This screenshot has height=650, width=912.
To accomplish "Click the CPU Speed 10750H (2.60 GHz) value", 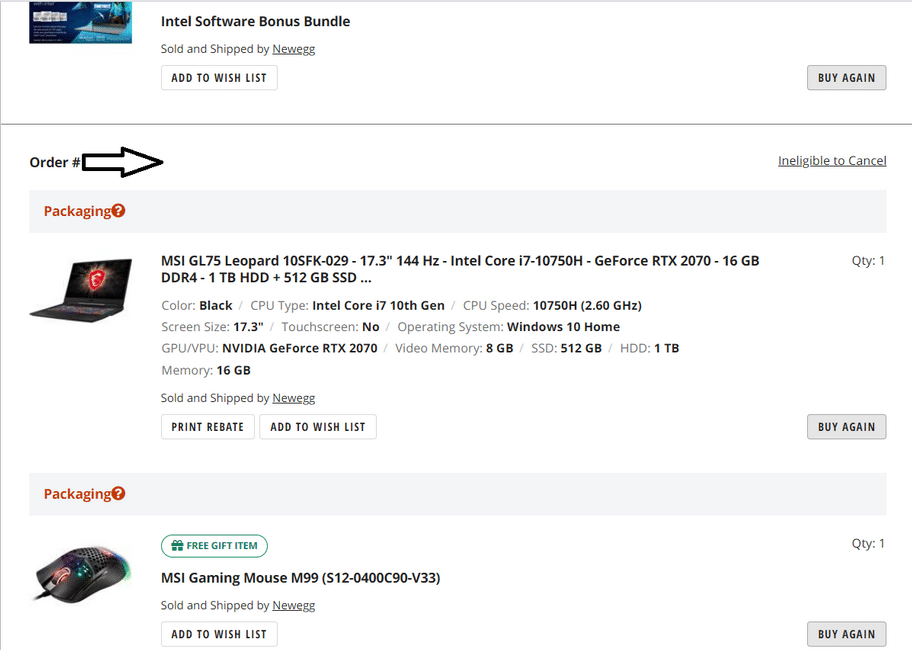I will [x=587, y=306].
